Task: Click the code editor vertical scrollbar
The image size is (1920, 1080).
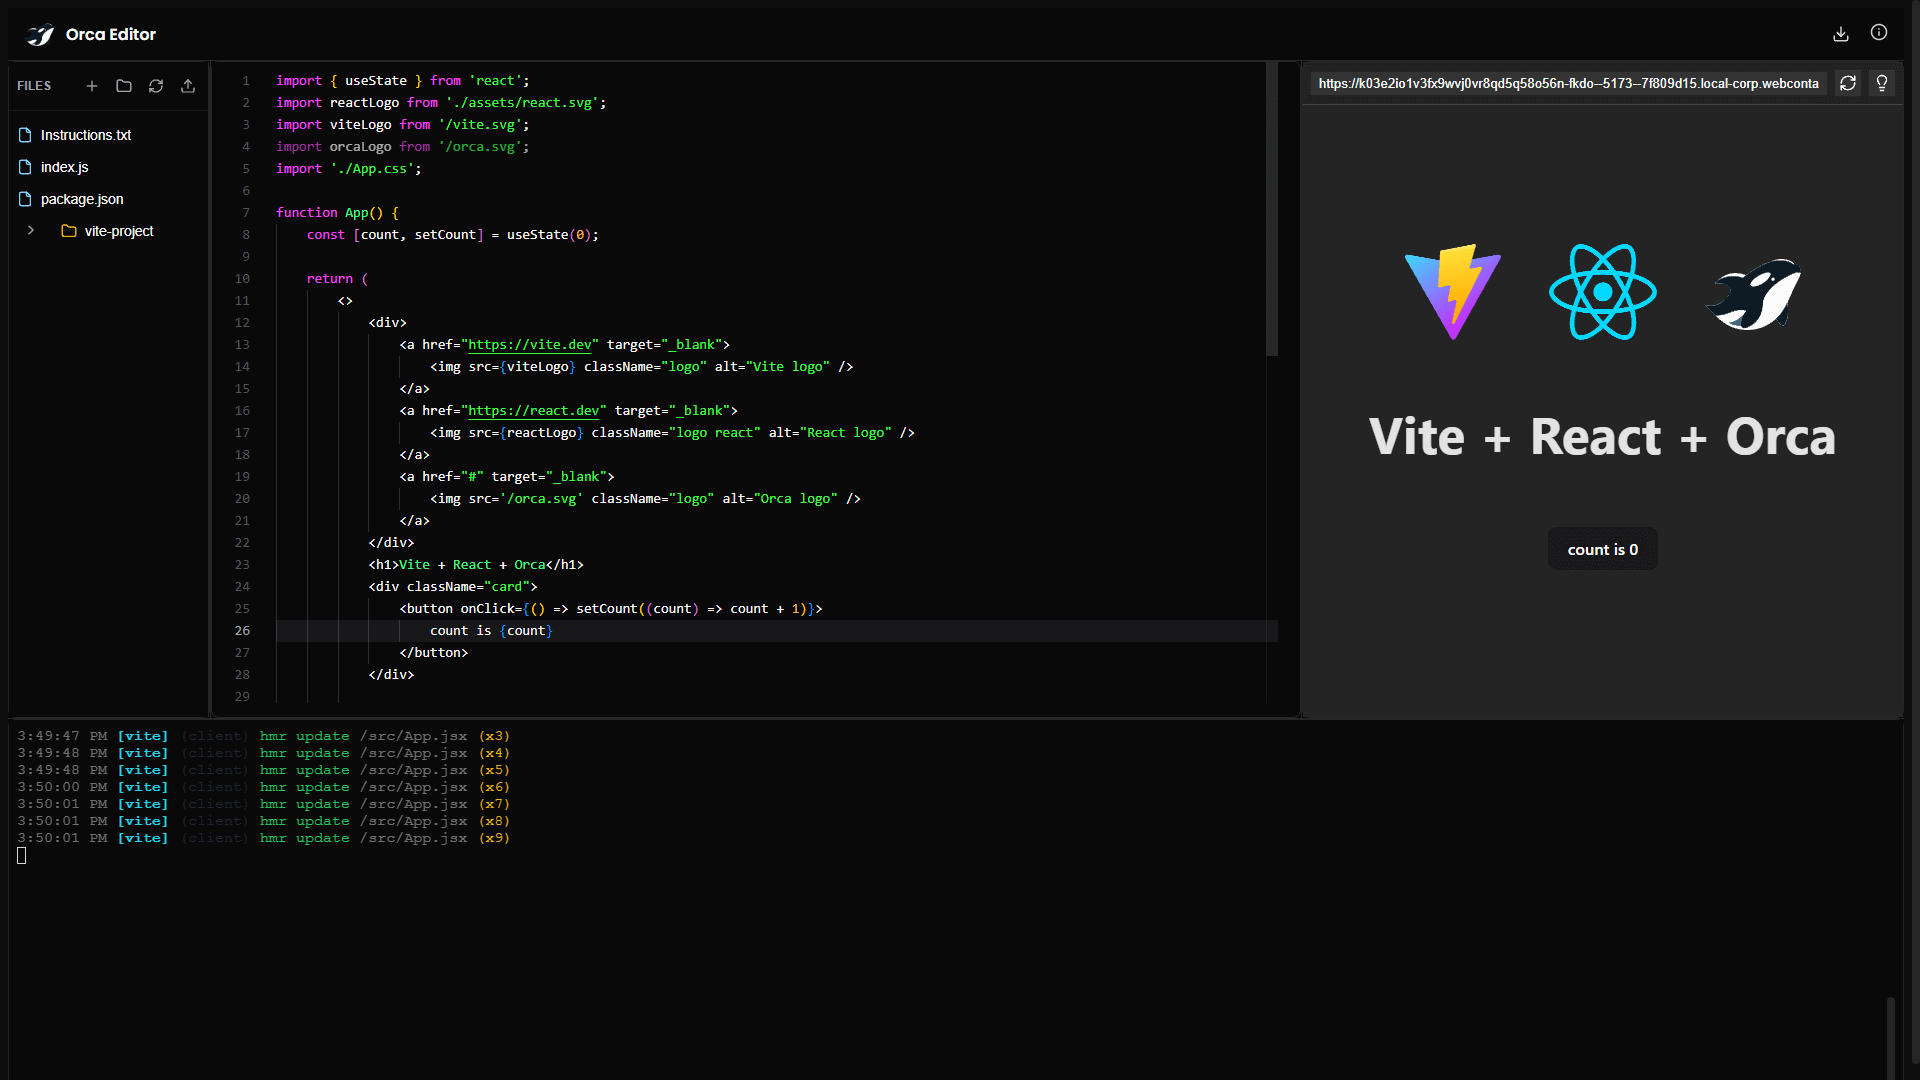Action: (x=1272, y=210)
